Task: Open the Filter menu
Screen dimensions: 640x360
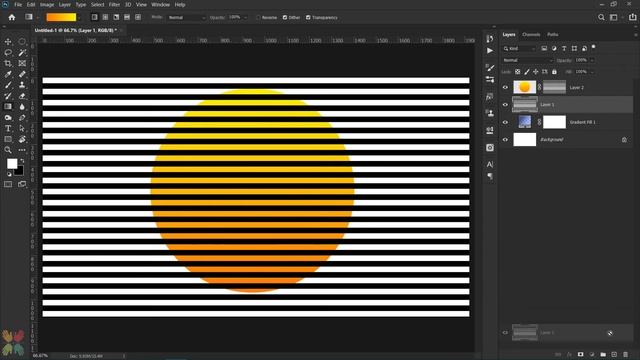Action: pos(114,4)
